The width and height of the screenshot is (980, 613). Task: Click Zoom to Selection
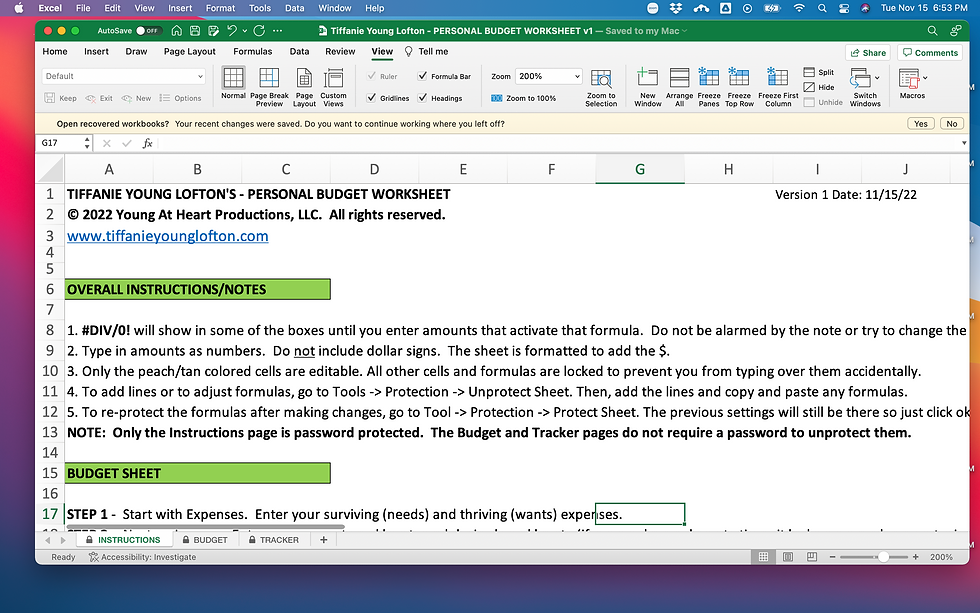601,87
